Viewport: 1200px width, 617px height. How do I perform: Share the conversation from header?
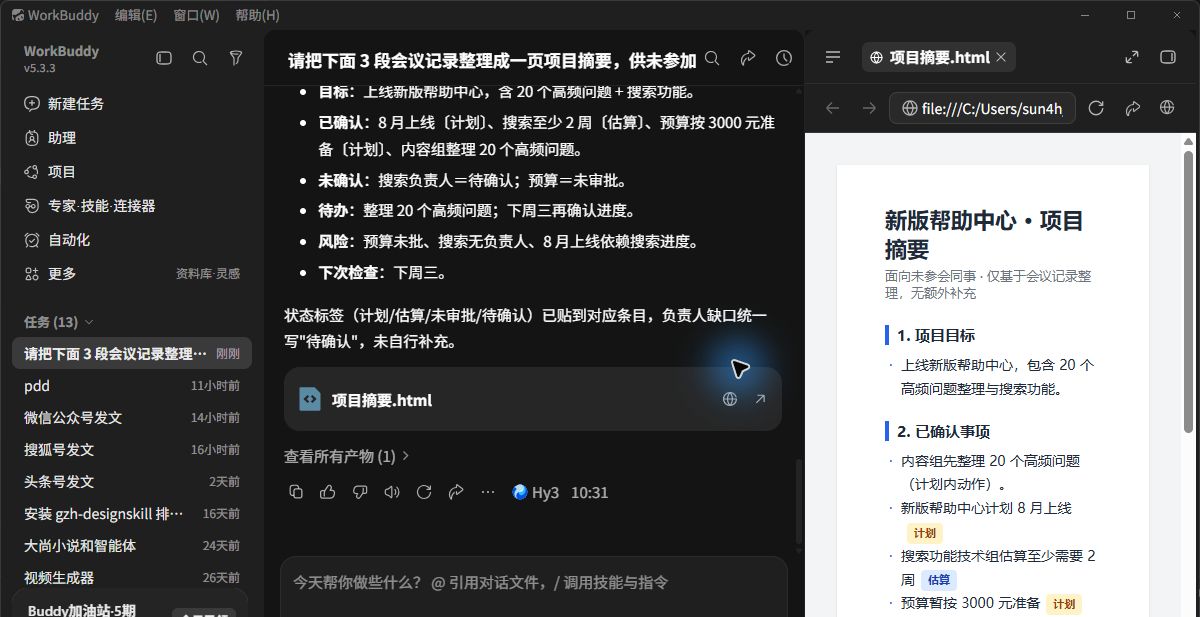coord(748,59)
